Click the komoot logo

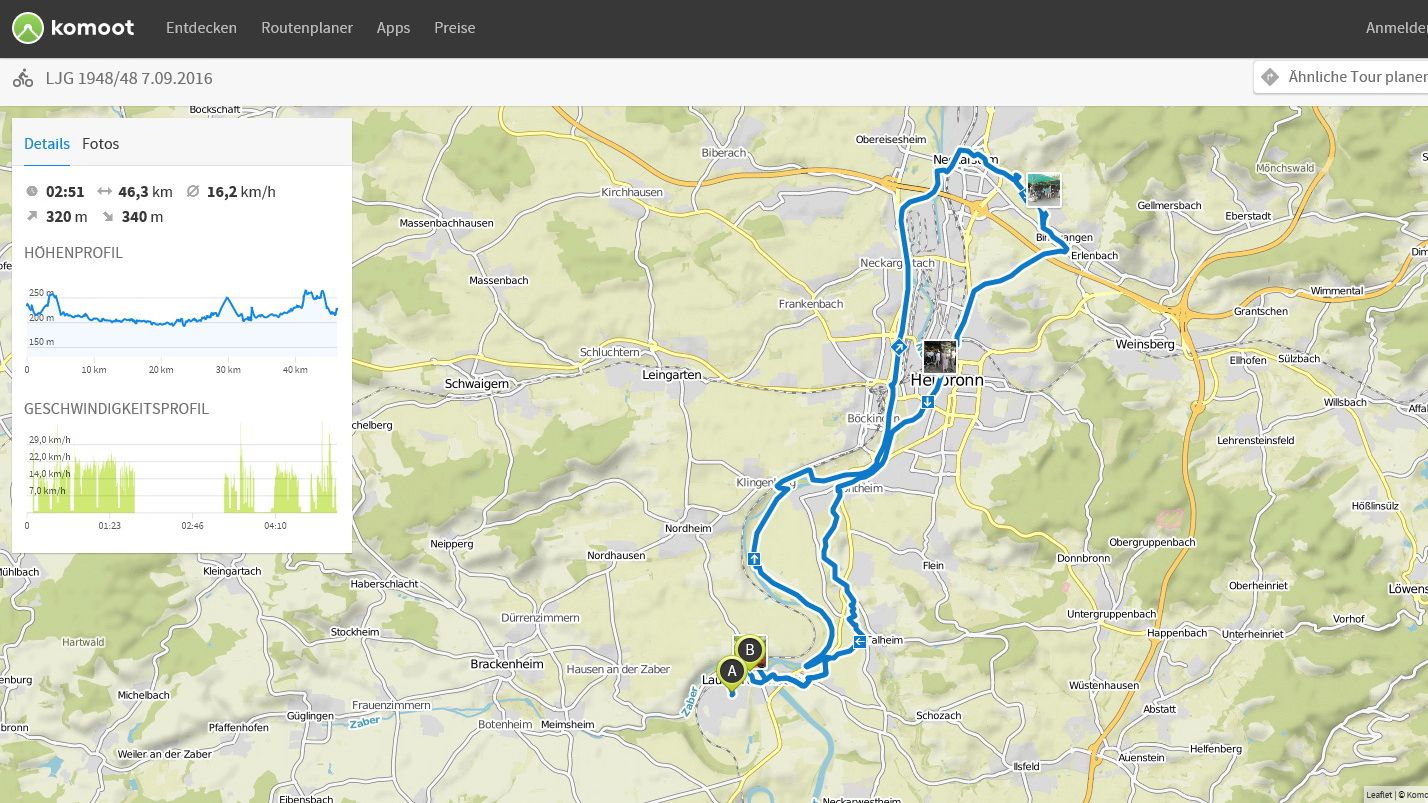(73, 28)
